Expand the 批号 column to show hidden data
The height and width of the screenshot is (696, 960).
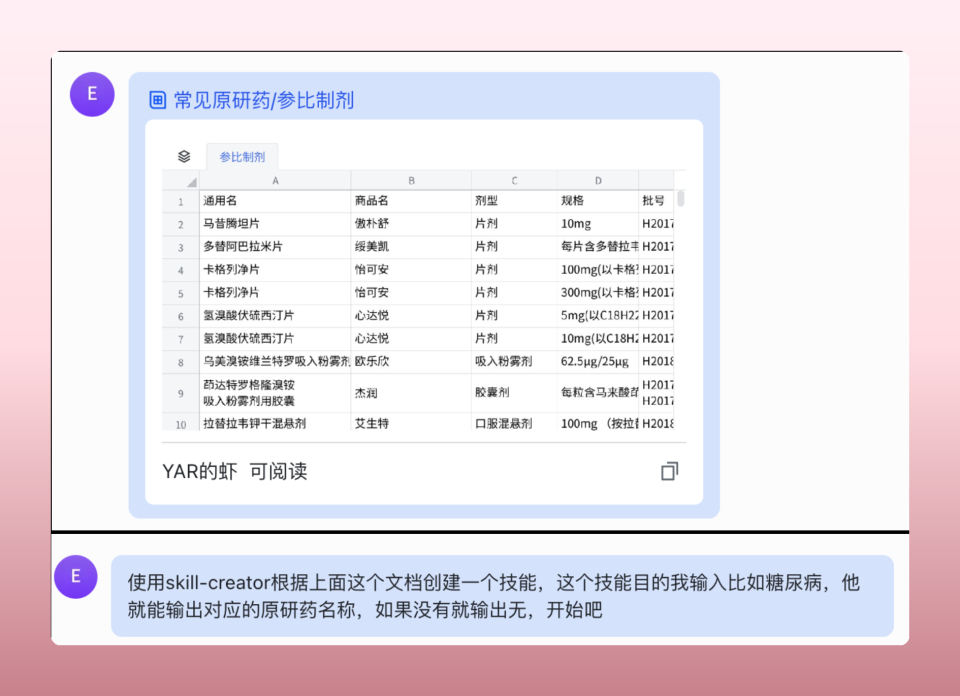tap(657, 181)
